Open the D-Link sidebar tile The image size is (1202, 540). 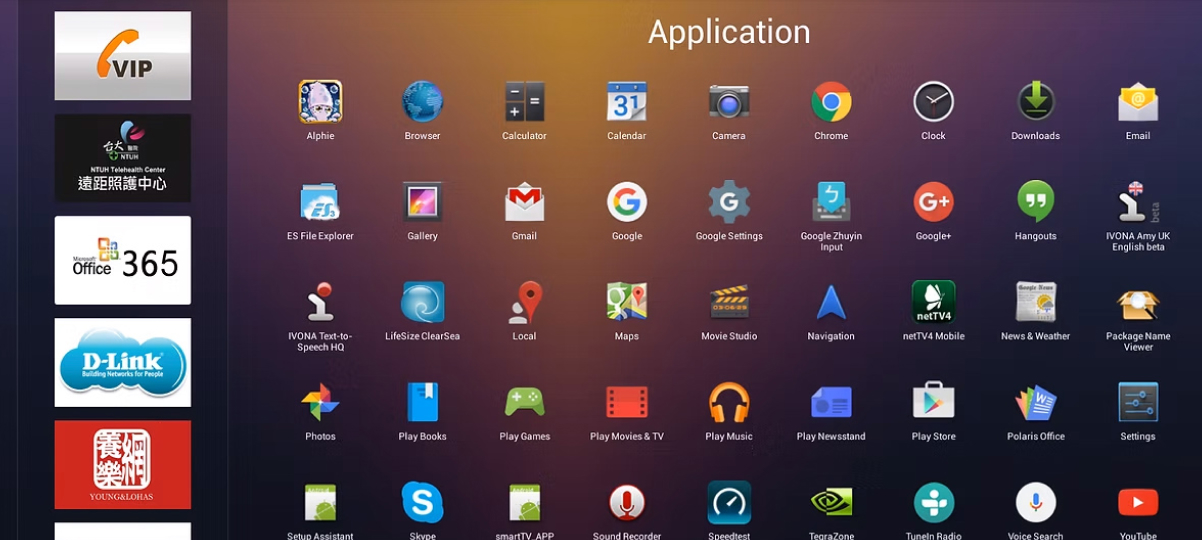pos(122,362)
